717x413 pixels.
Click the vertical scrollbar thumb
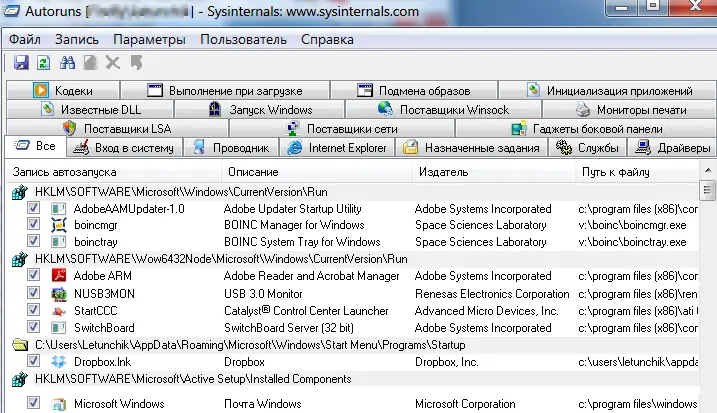click(708, 190)
